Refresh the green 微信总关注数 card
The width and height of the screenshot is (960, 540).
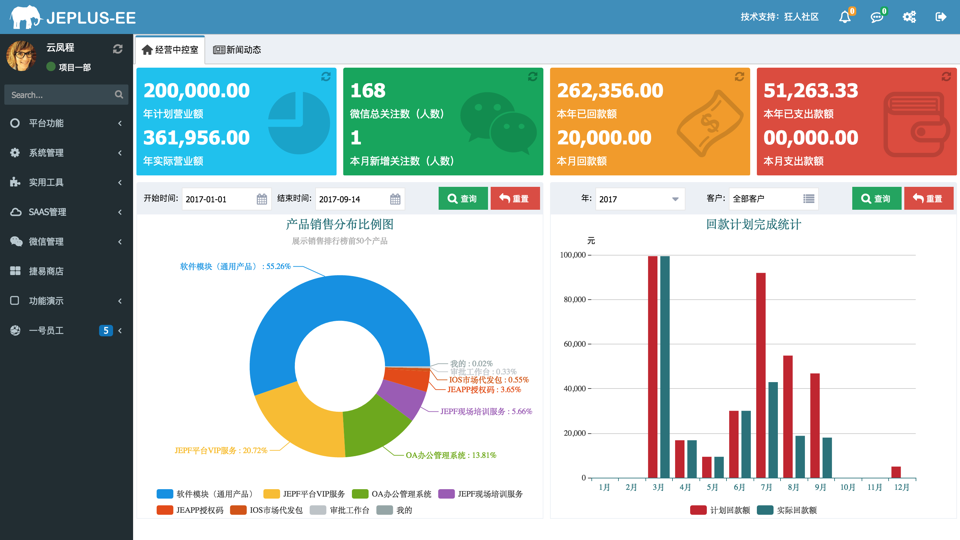[533, 77]
